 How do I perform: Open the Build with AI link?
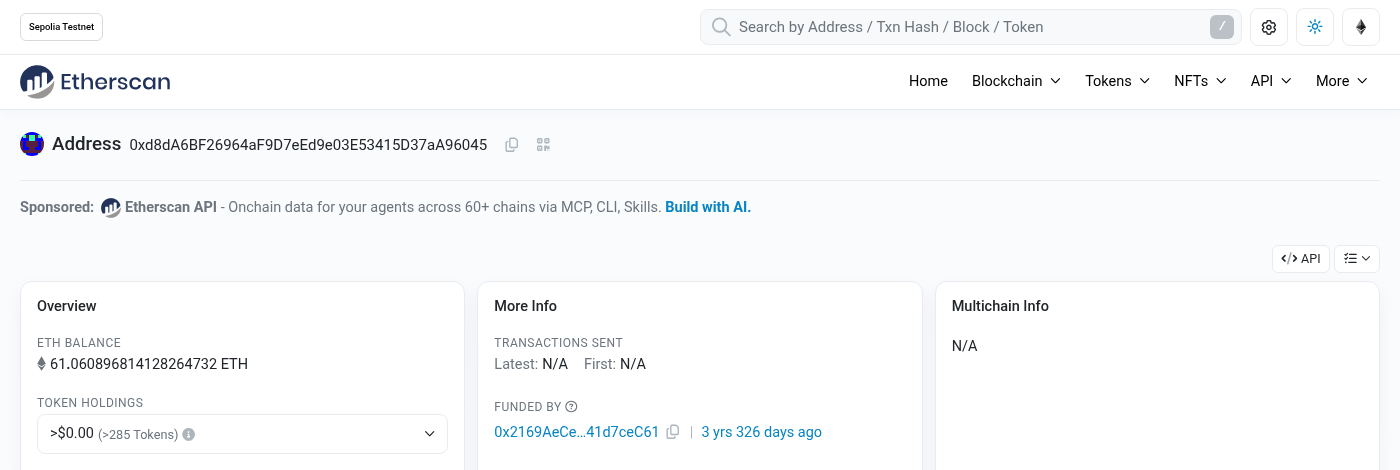[708, 207]
